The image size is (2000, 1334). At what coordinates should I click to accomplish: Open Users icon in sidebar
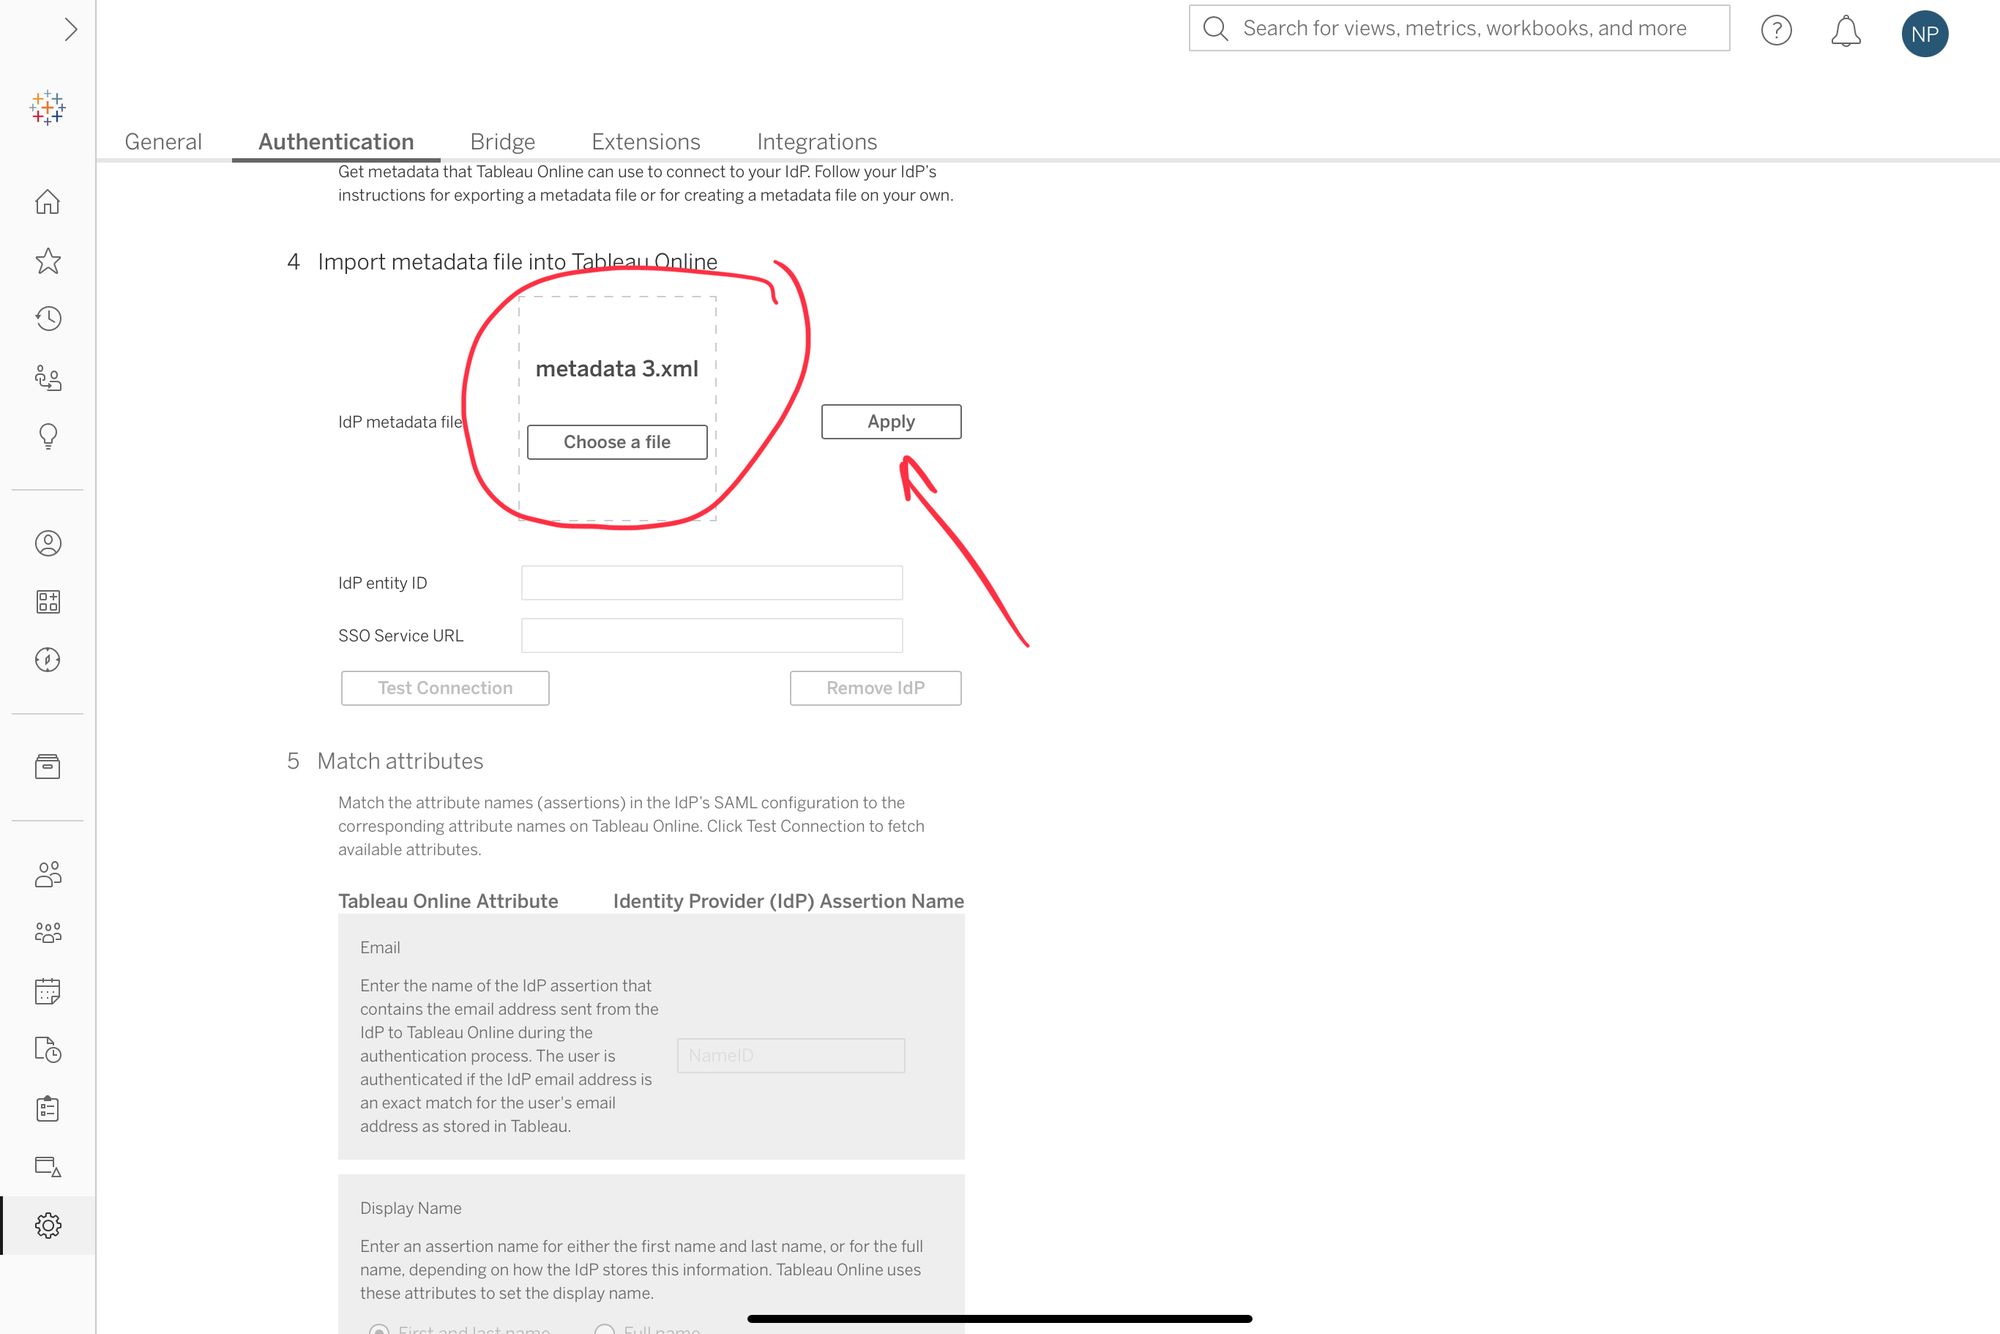pyautogui.click(x=47, y=875)
